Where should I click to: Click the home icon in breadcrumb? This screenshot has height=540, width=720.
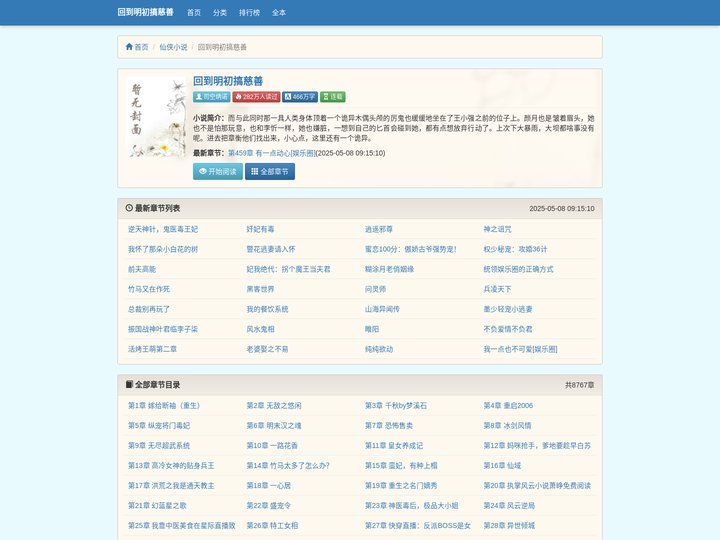[129, 47]
